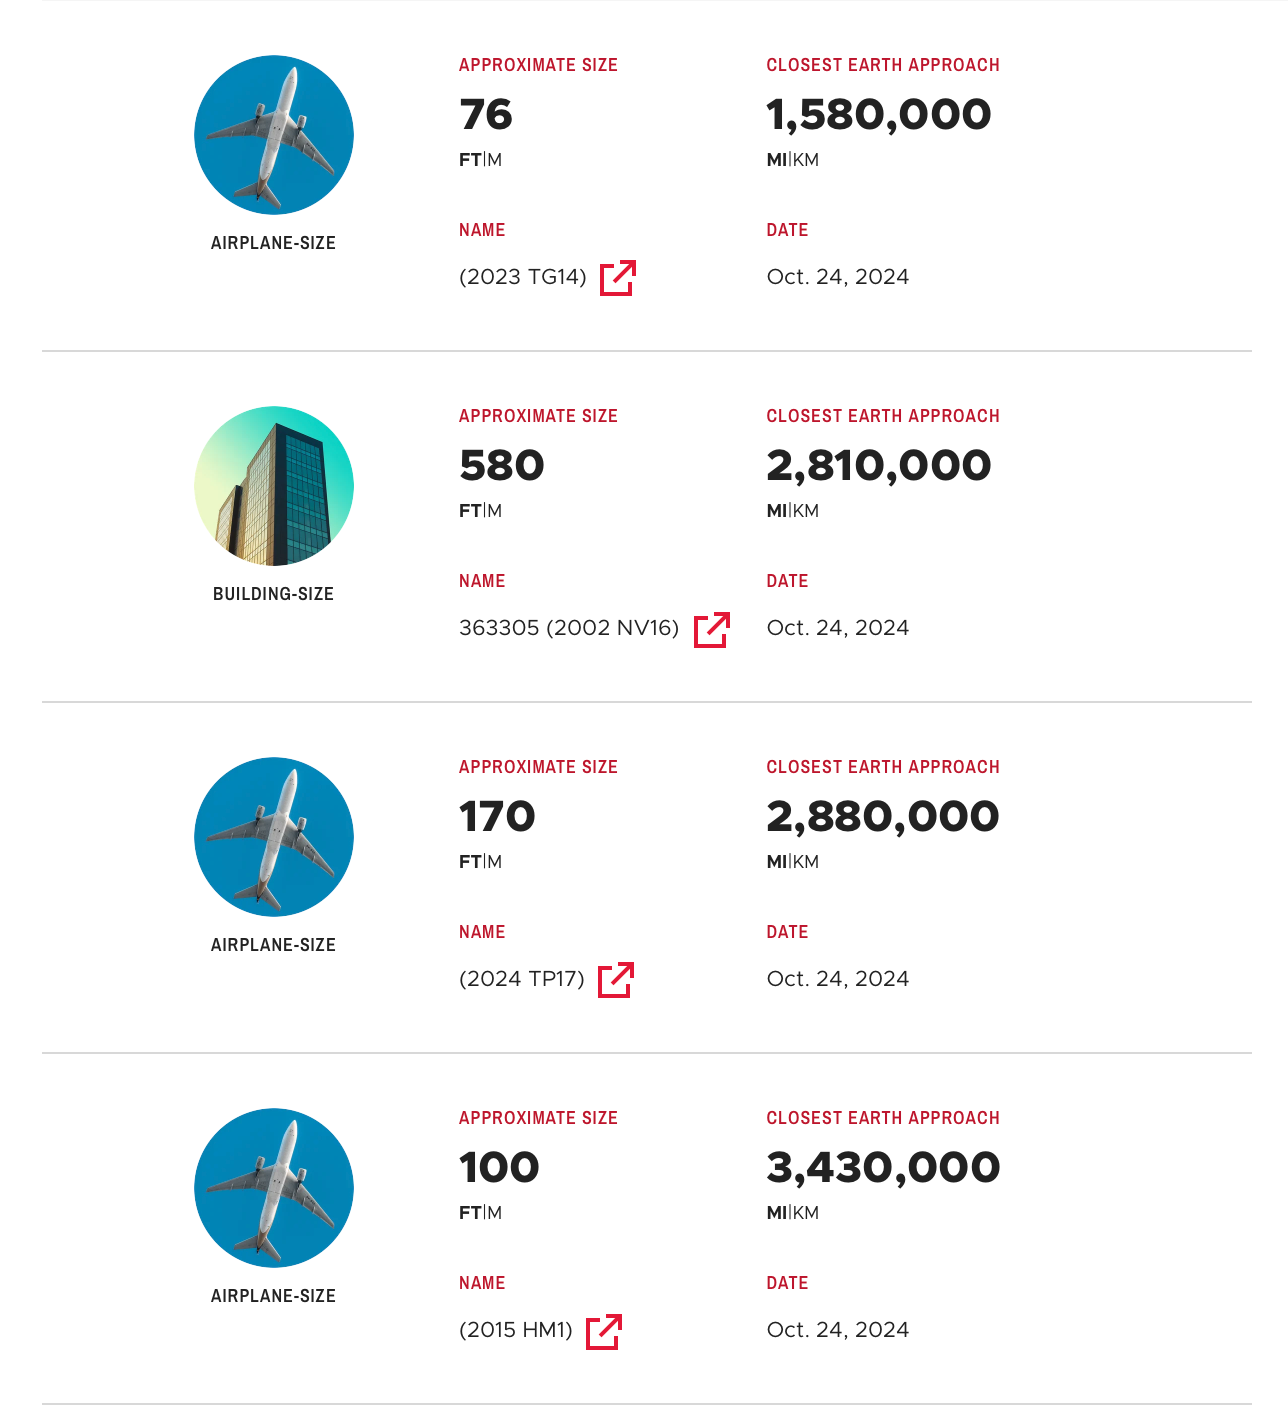Show 2,880,000 distance in kilometers
The height and width of the screenshot is (1418, 1288).
point(806,862)
